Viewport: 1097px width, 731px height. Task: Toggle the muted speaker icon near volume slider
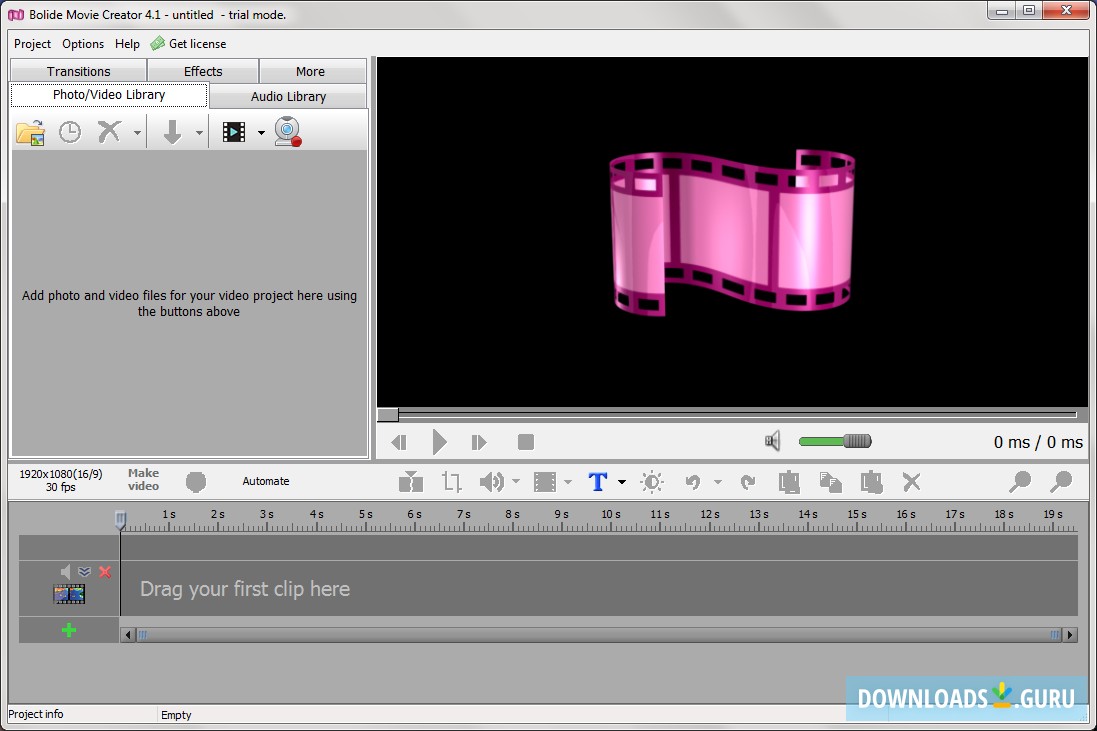[772, 441]
